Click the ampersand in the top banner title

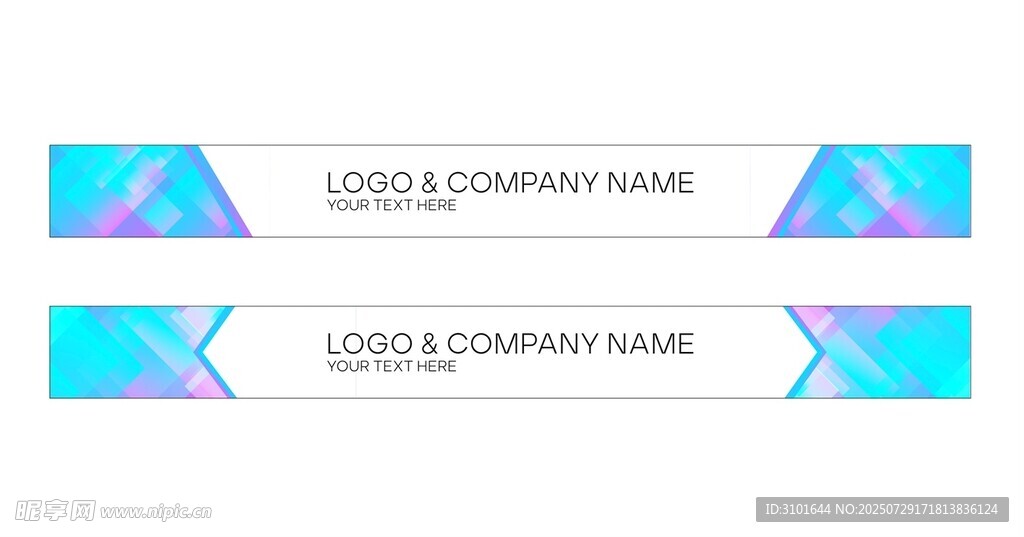(429, 183)
